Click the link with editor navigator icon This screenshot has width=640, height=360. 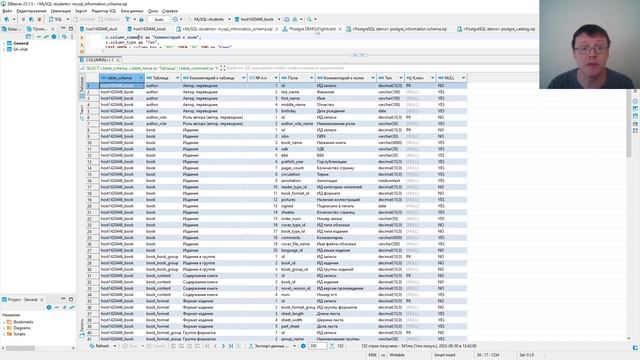tap(46, 37)
